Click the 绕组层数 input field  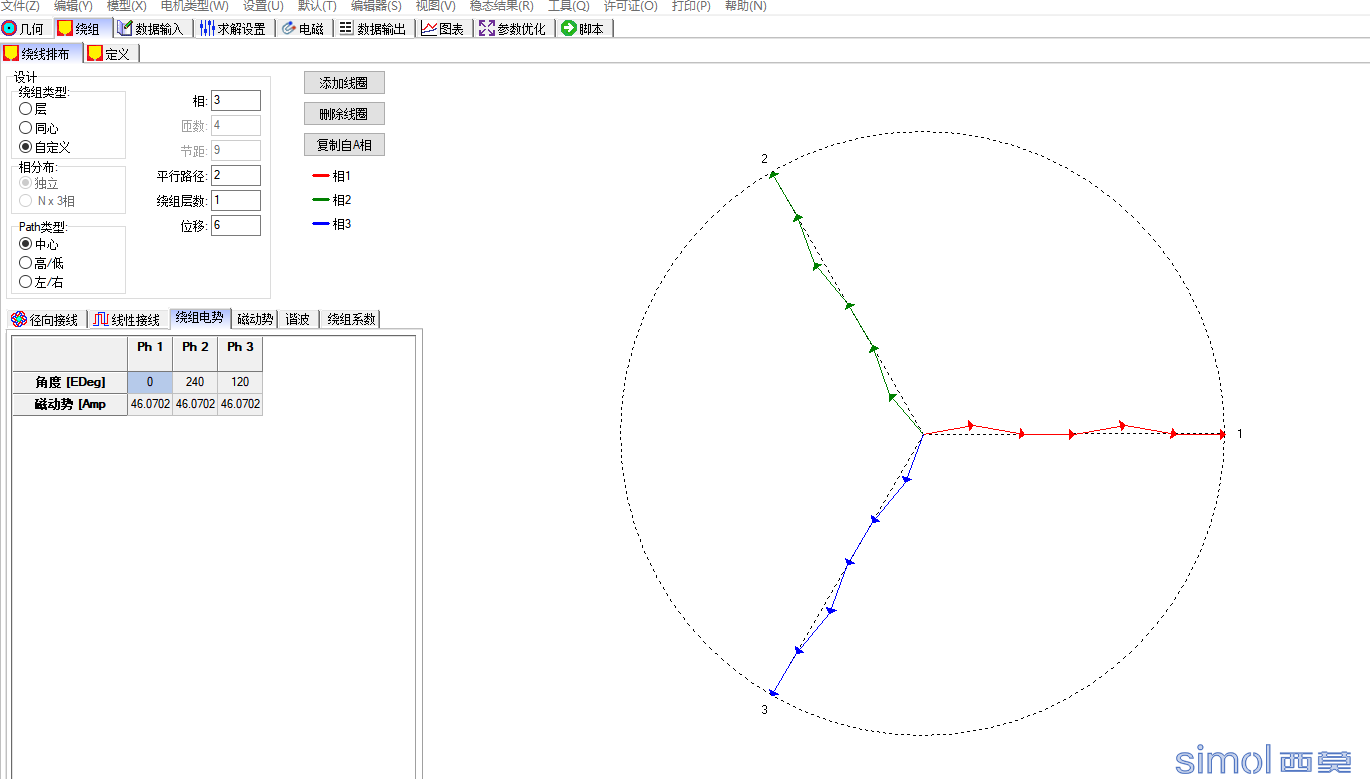[236, 200]
